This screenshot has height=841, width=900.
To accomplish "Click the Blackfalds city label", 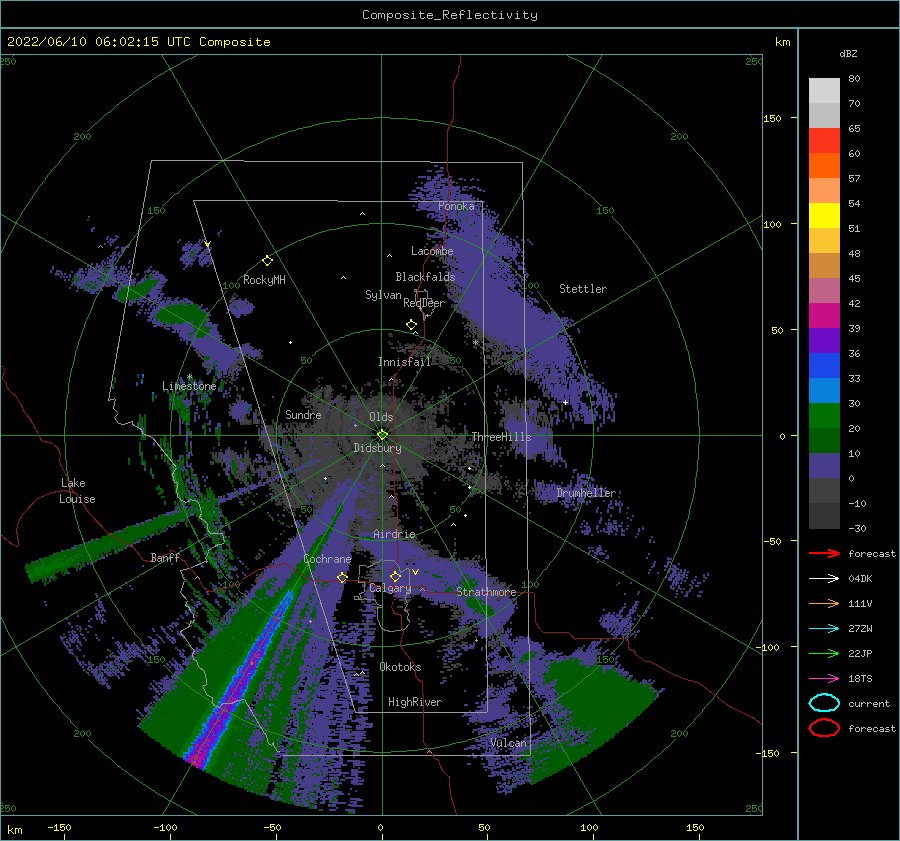I will 425,277.
